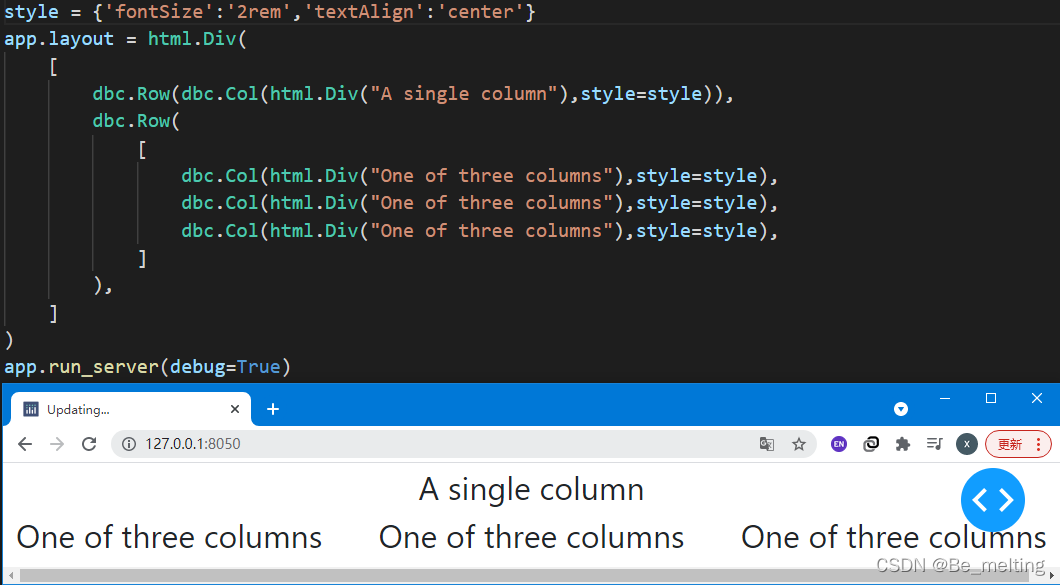Click the 'app.layout = html.Div(' code line
1060x585 pixels.
tap(126, 39)
